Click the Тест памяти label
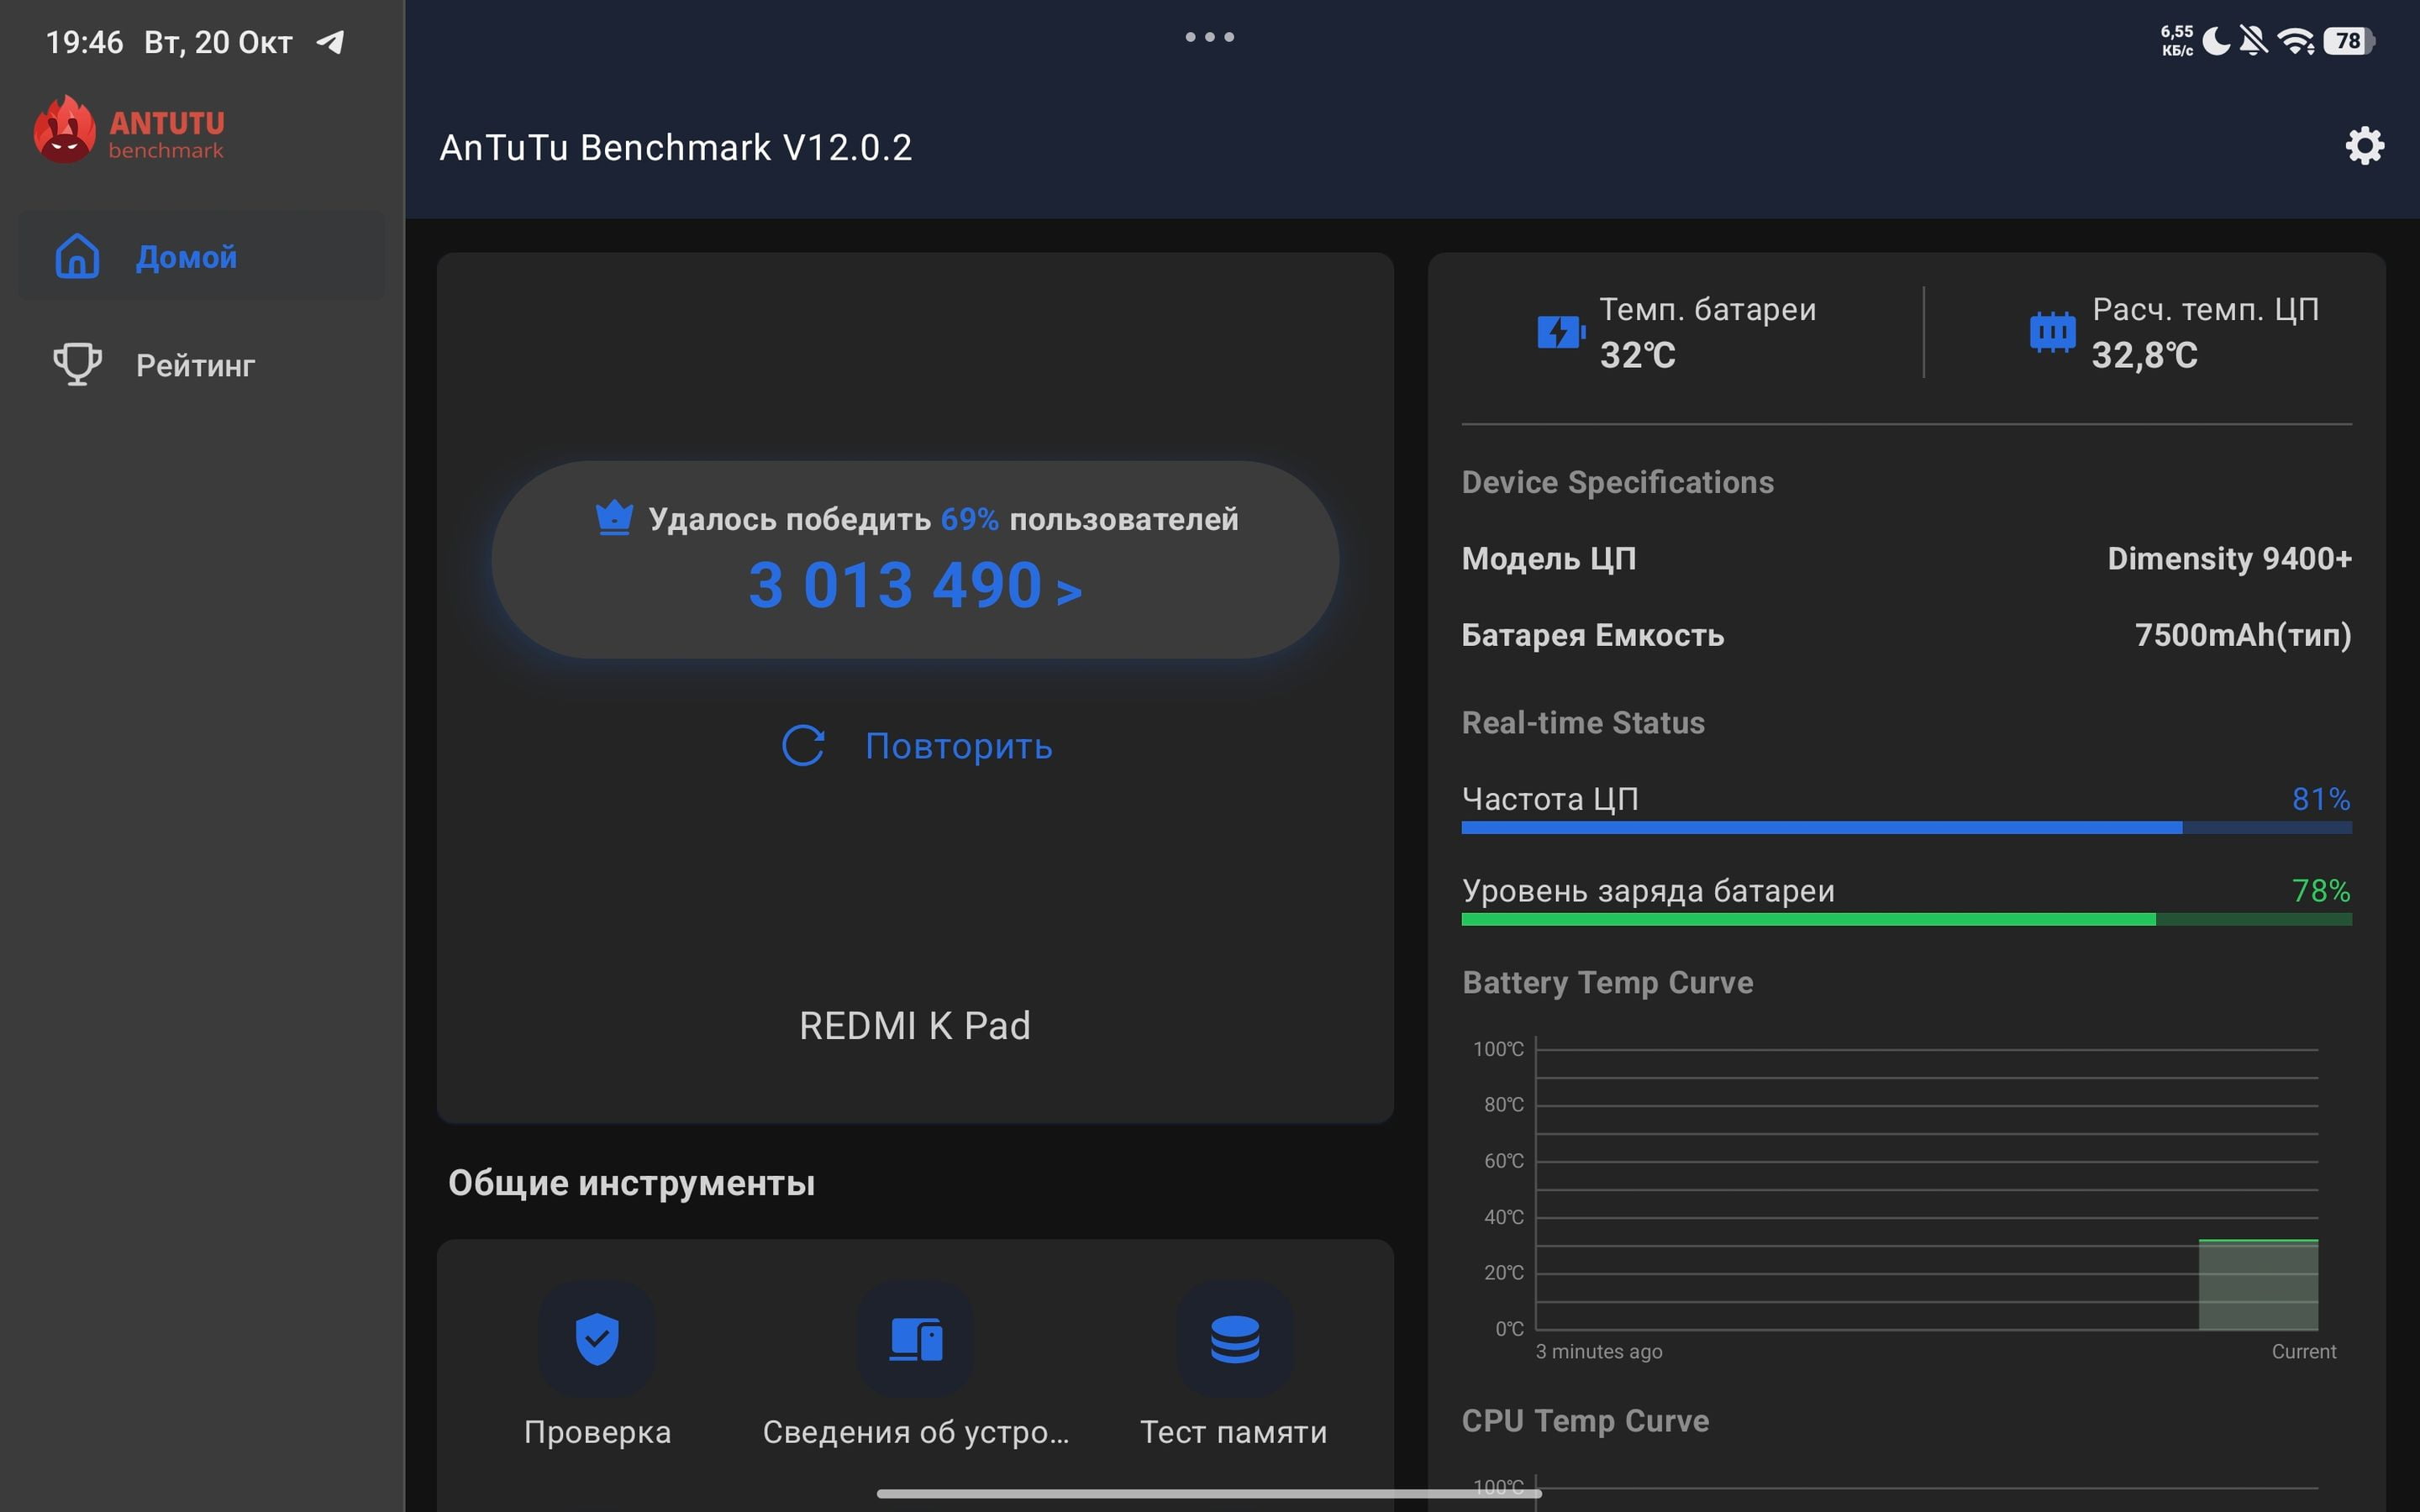This screenshot has height=1512, width=2420. 1234,1432
